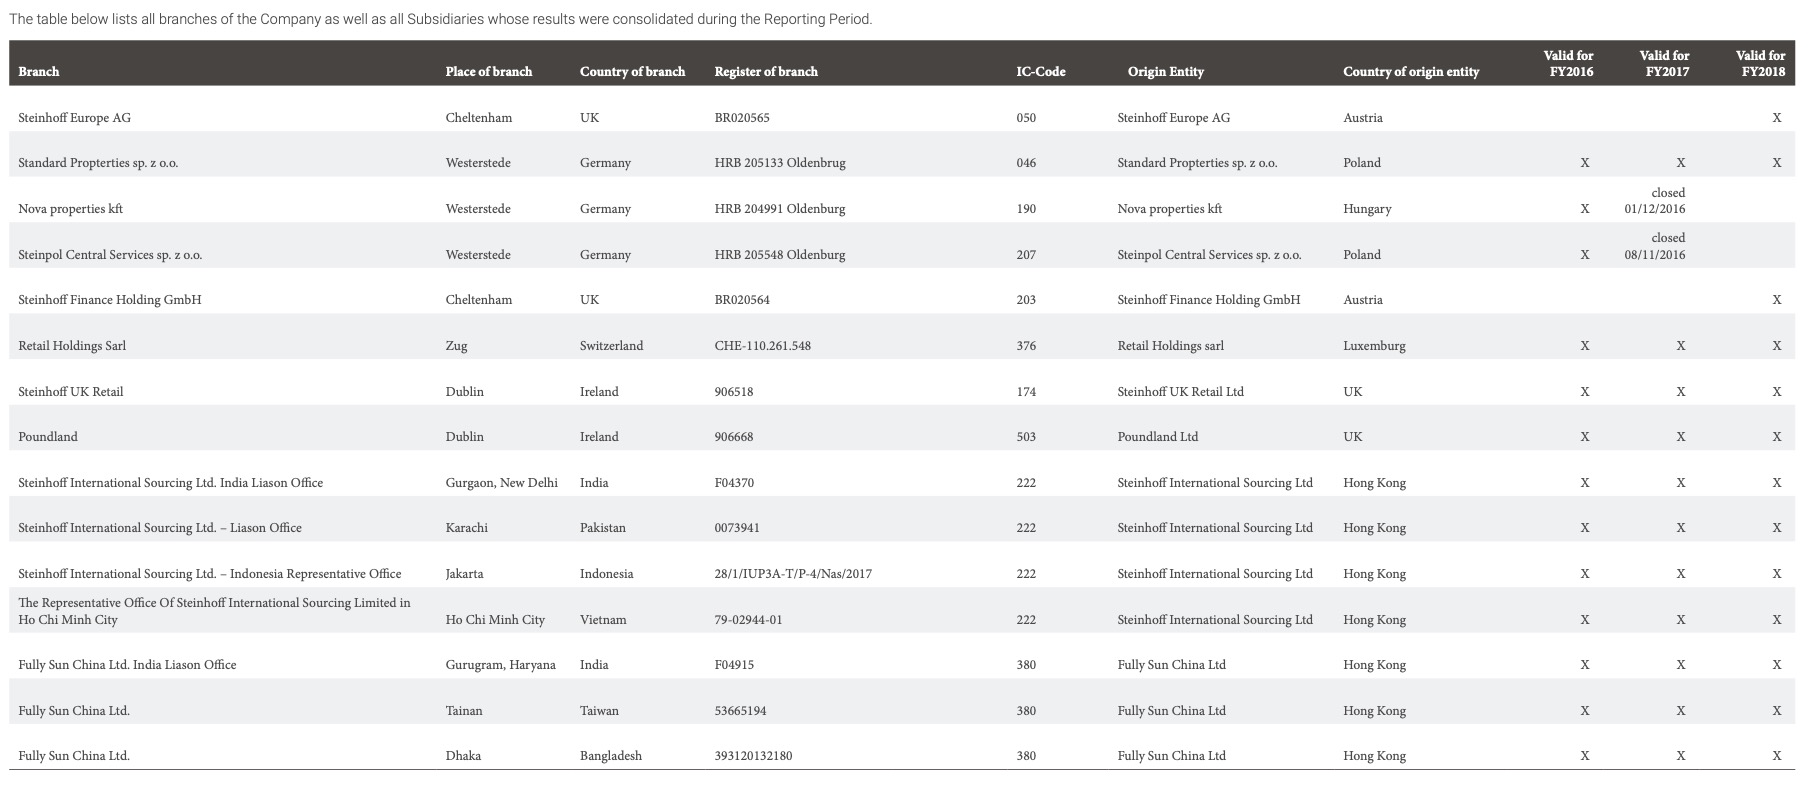Screen dimensions: 1808x786
Task: Click the Country of branch column header
Action: point(632,72)
